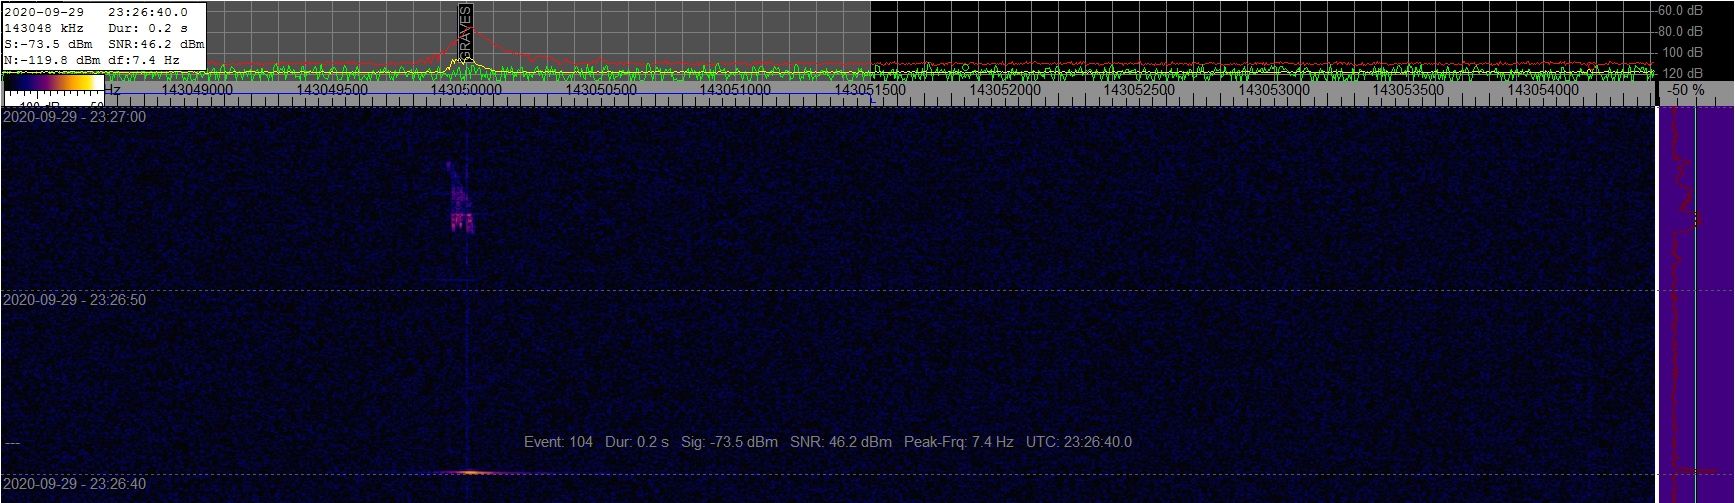Click the S:-73.5 dBm readout in the info box

click(48, 44)
